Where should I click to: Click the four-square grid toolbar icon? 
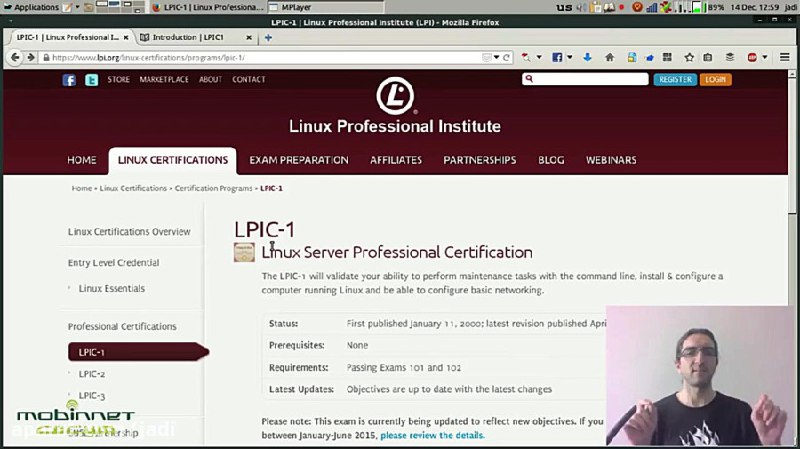[667, 58]
